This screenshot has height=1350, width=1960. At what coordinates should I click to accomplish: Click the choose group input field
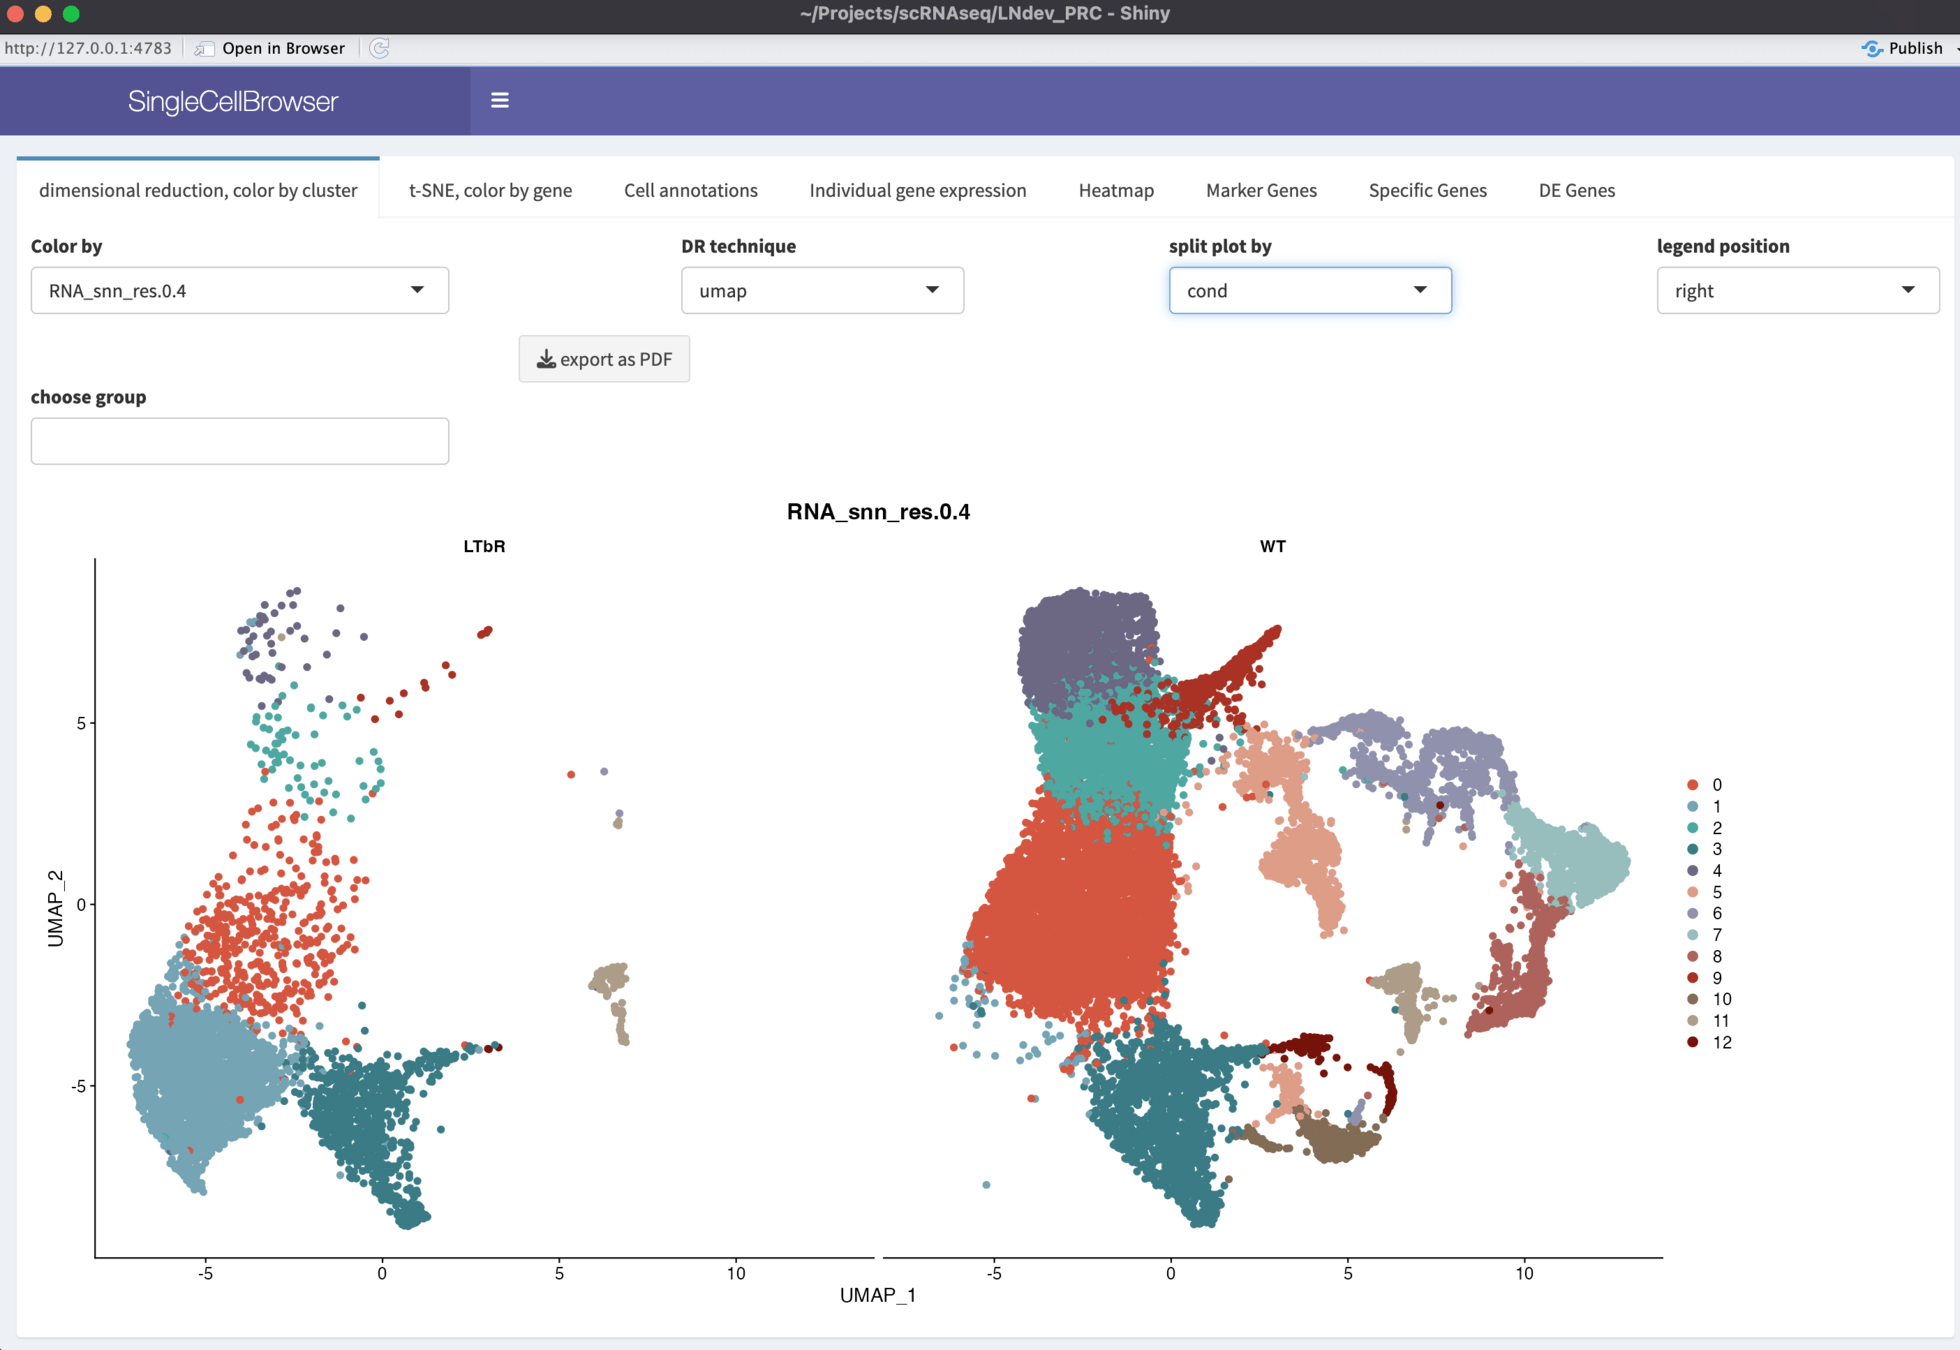pyautogui.click(x=240, y=441)
